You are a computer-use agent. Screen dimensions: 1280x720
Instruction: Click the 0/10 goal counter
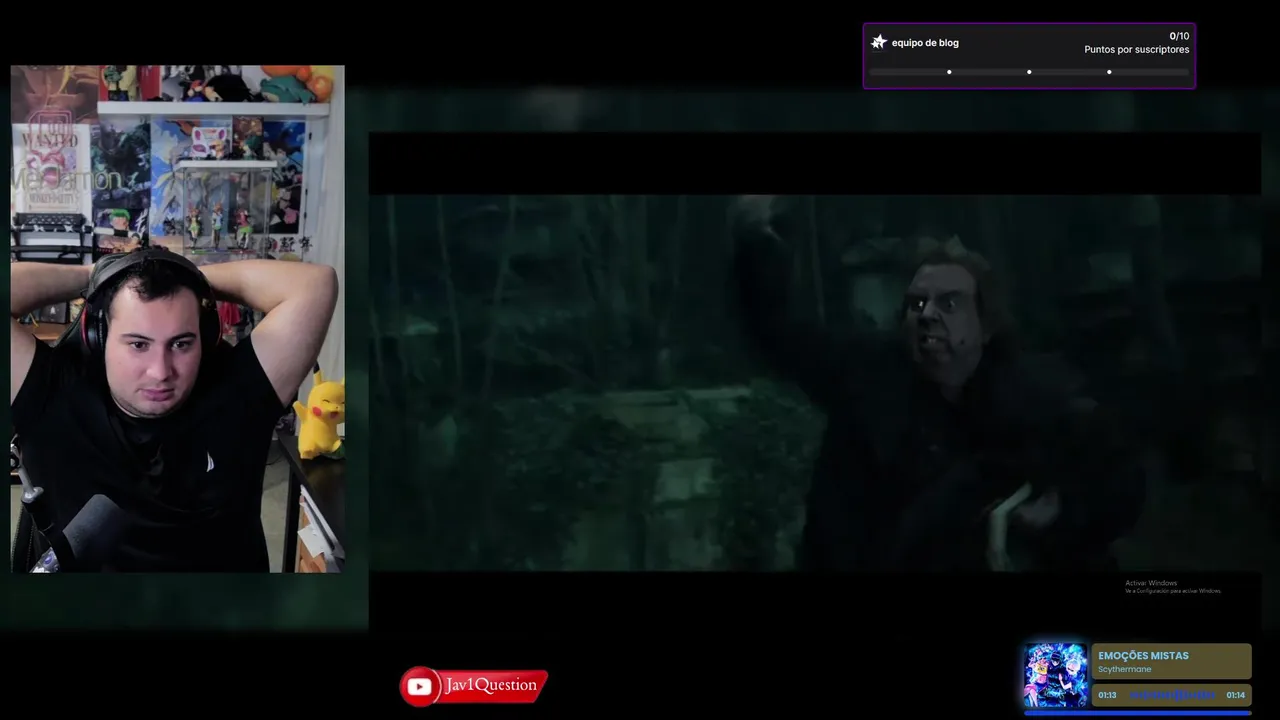[x=1179, y=36]
